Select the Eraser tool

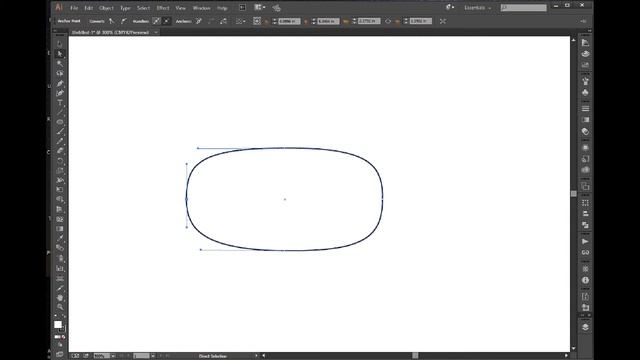pyautogui.click(x=60, y=151)
